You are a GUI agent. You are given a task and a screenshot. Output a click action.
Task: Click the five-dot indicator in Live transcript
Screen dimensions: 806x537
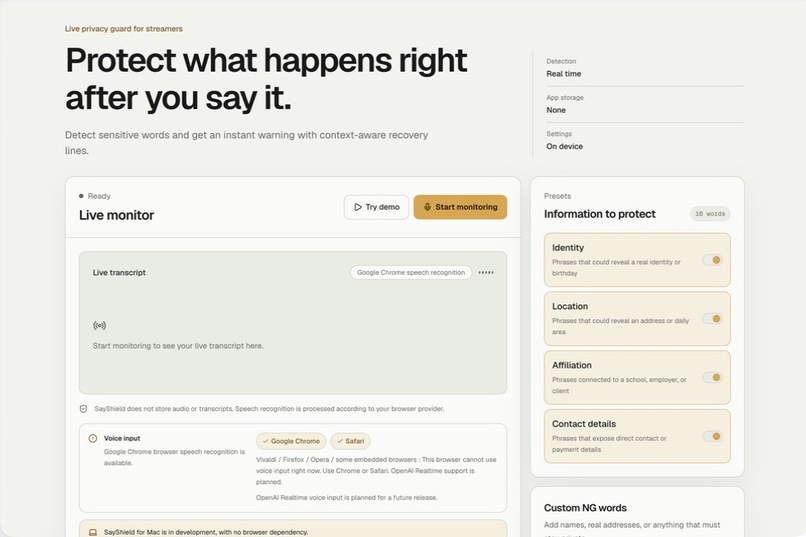click(486, 272)
